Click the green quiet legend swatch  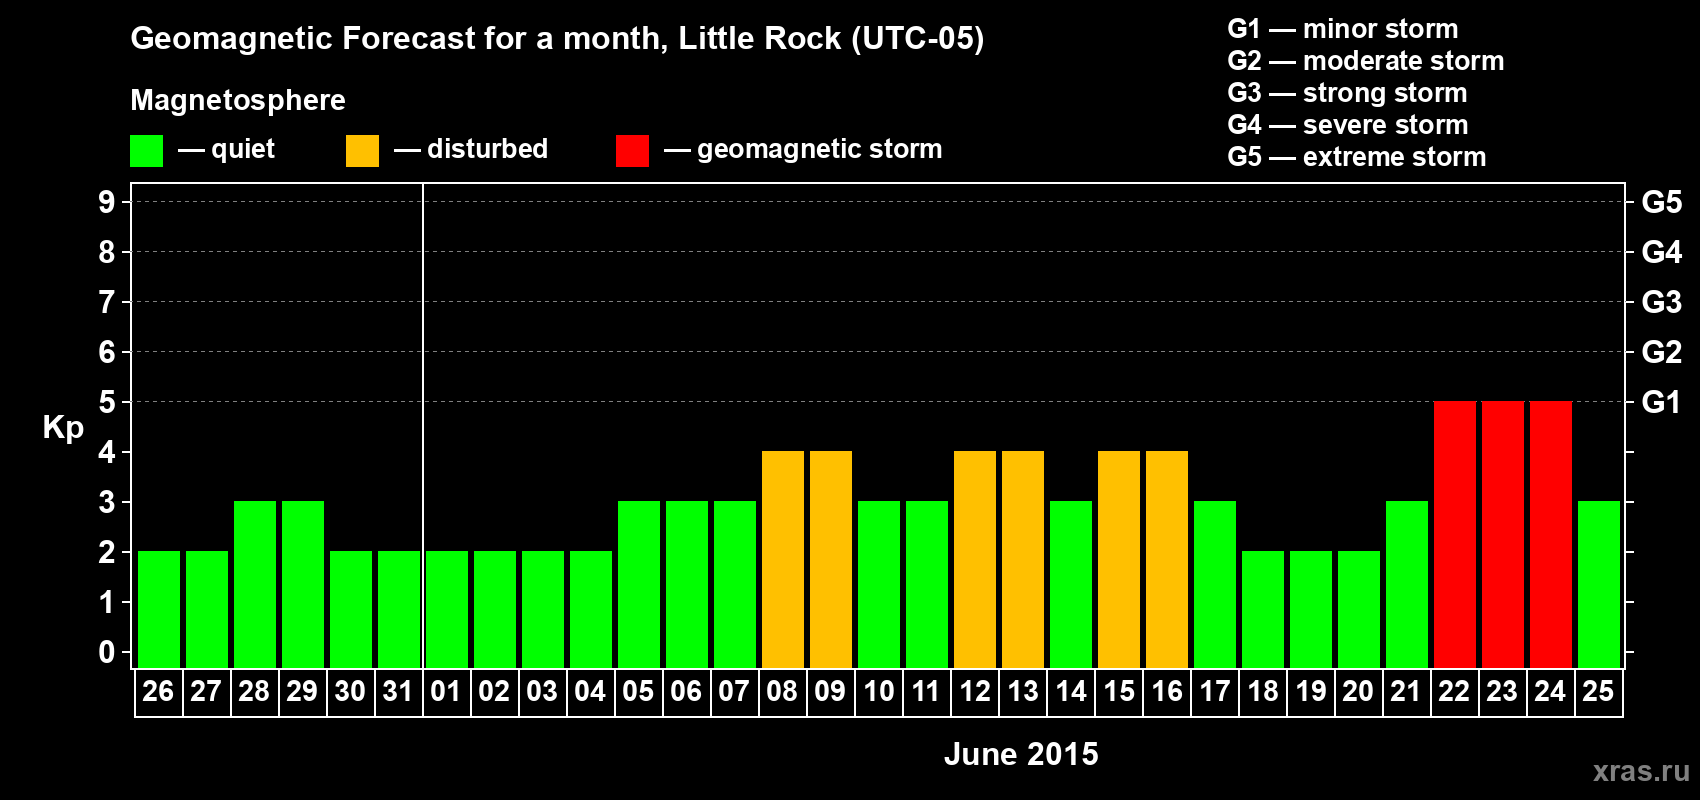pos(147,151)
